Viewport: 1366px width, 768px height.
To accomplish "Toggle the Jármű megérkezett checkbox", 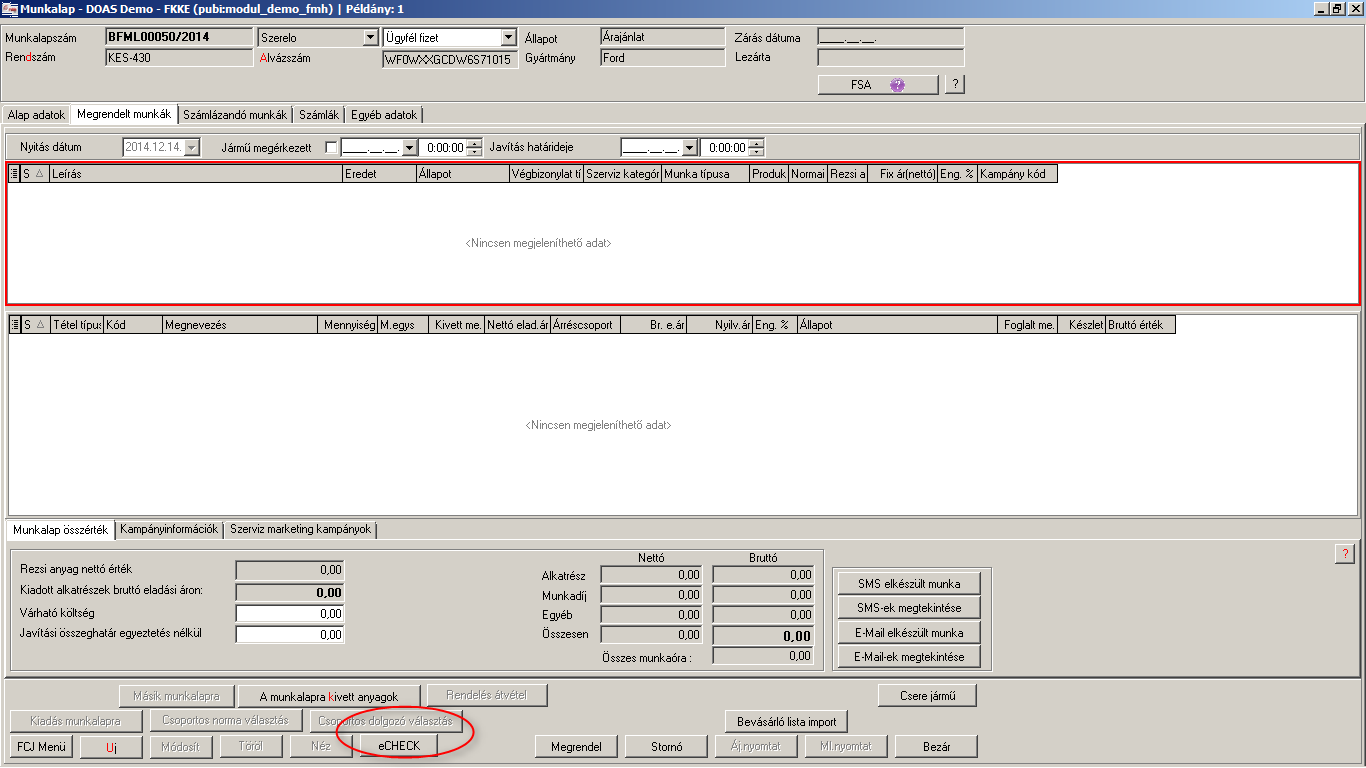I will (332, 148).
